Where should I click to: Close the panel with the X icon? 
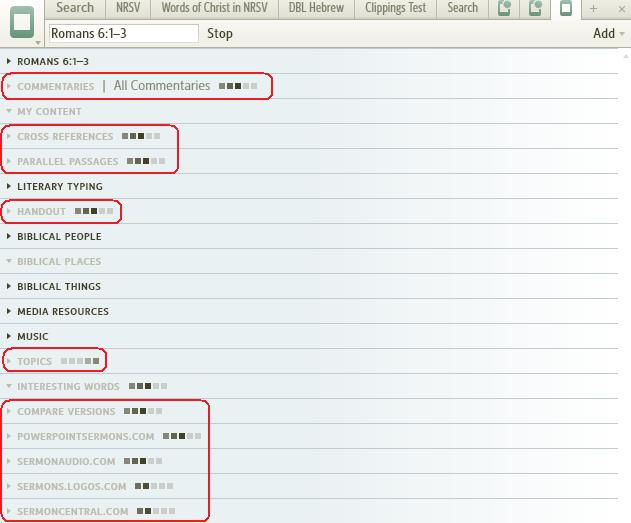tap(621, 9)
